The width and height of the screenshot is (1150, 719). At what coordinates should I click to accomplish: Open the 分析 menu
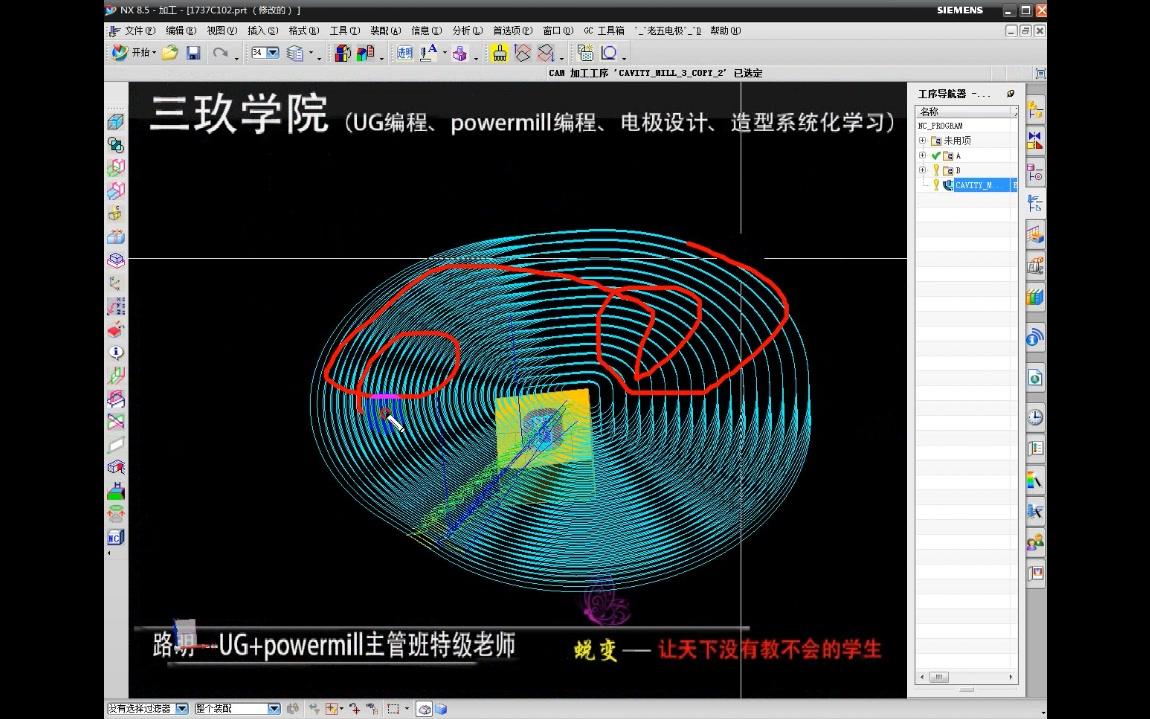pos(466,31)
